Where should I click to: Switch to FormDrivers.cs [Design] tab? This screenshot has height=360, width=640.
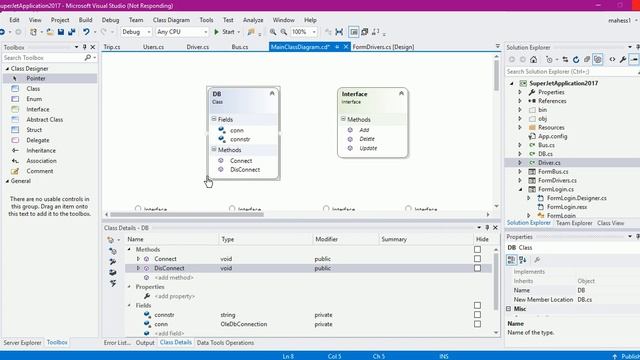pos(383,47)
